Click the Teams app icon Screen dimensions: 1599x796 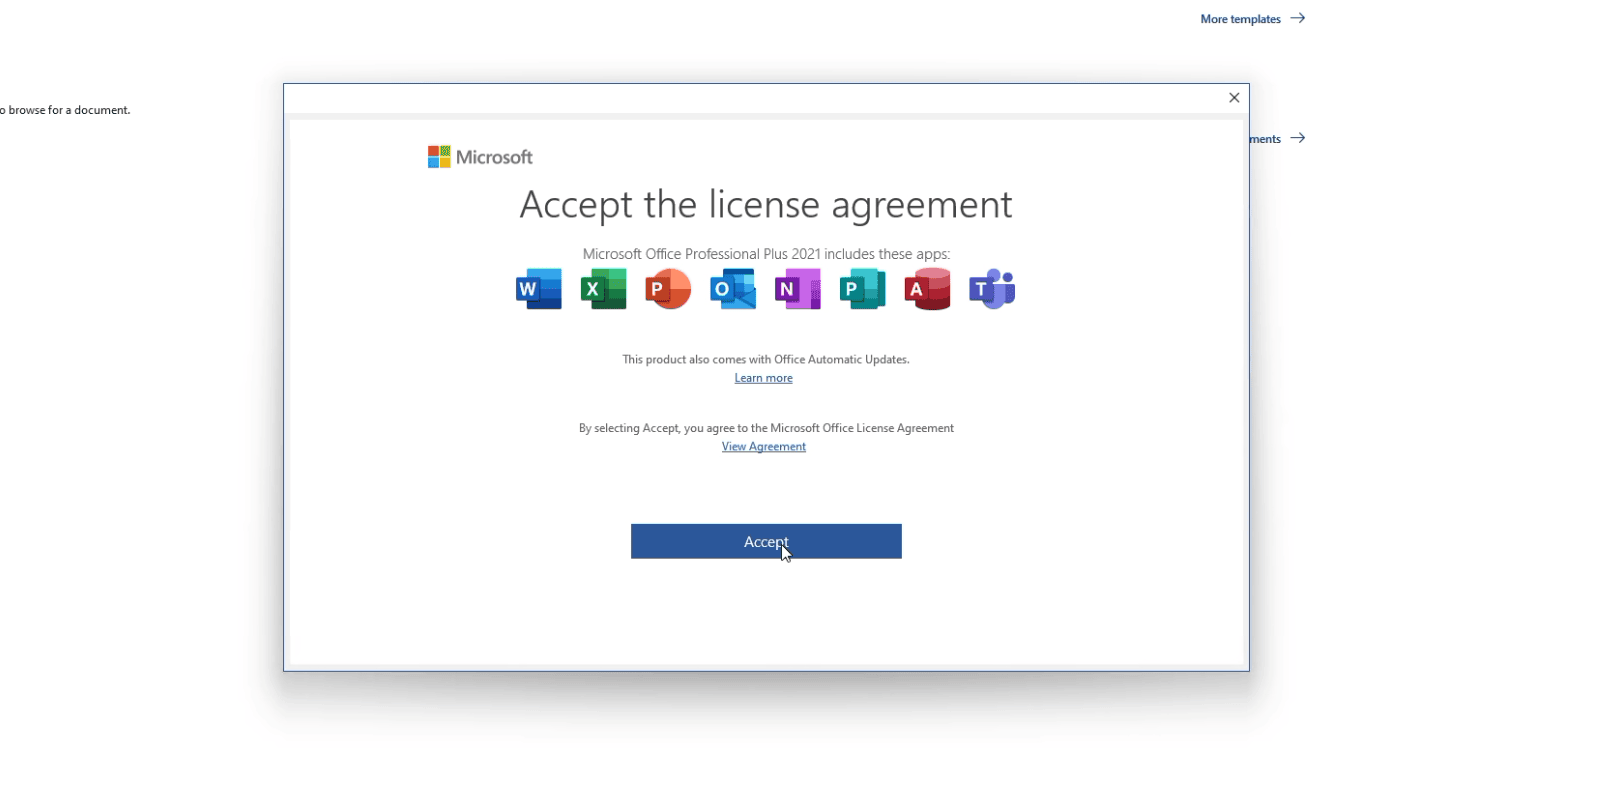[x=992, y=289]
